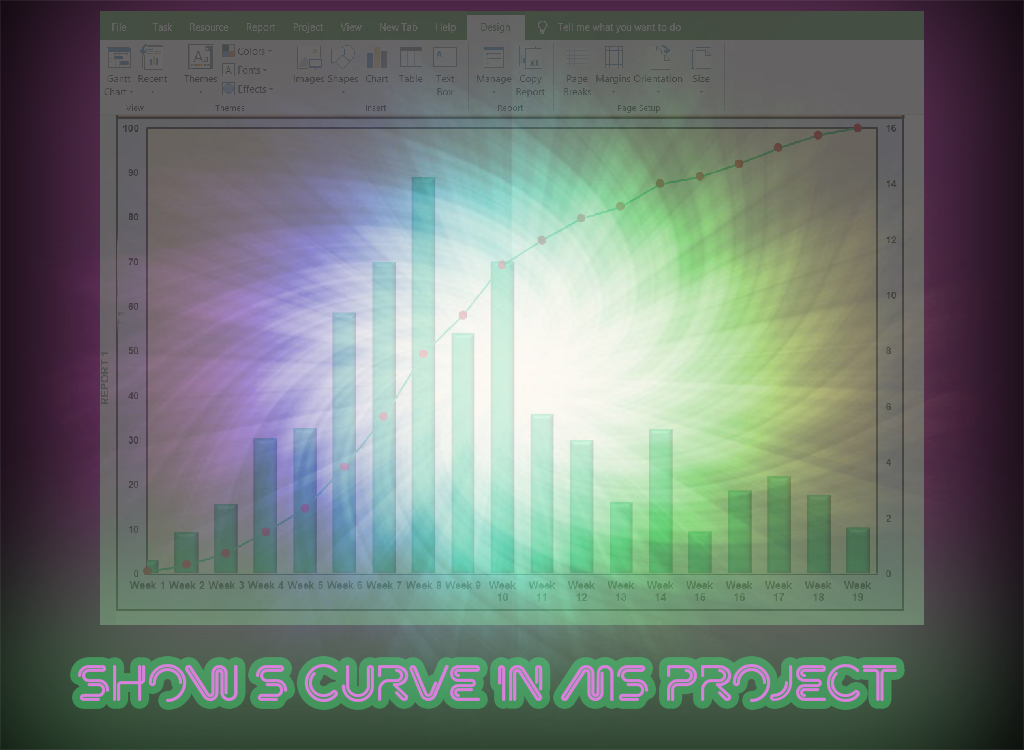The width and height of the screenshot is (1024, 750).
Task: Expand the Colors dropdown arrow
Action: point(270,51)
